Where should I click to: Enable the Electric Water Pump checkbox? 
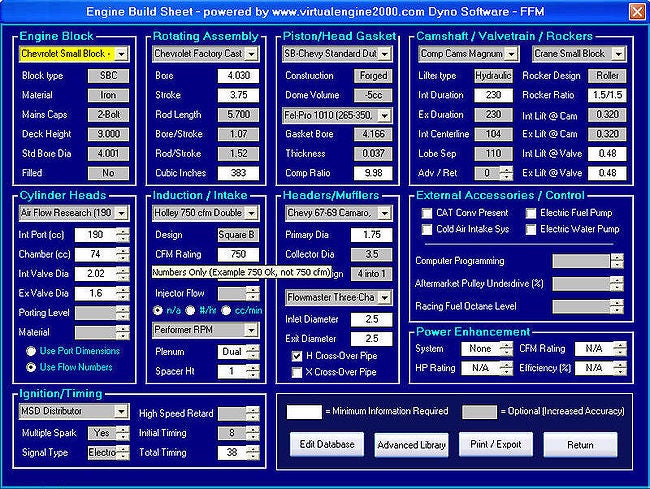[531, 229]
